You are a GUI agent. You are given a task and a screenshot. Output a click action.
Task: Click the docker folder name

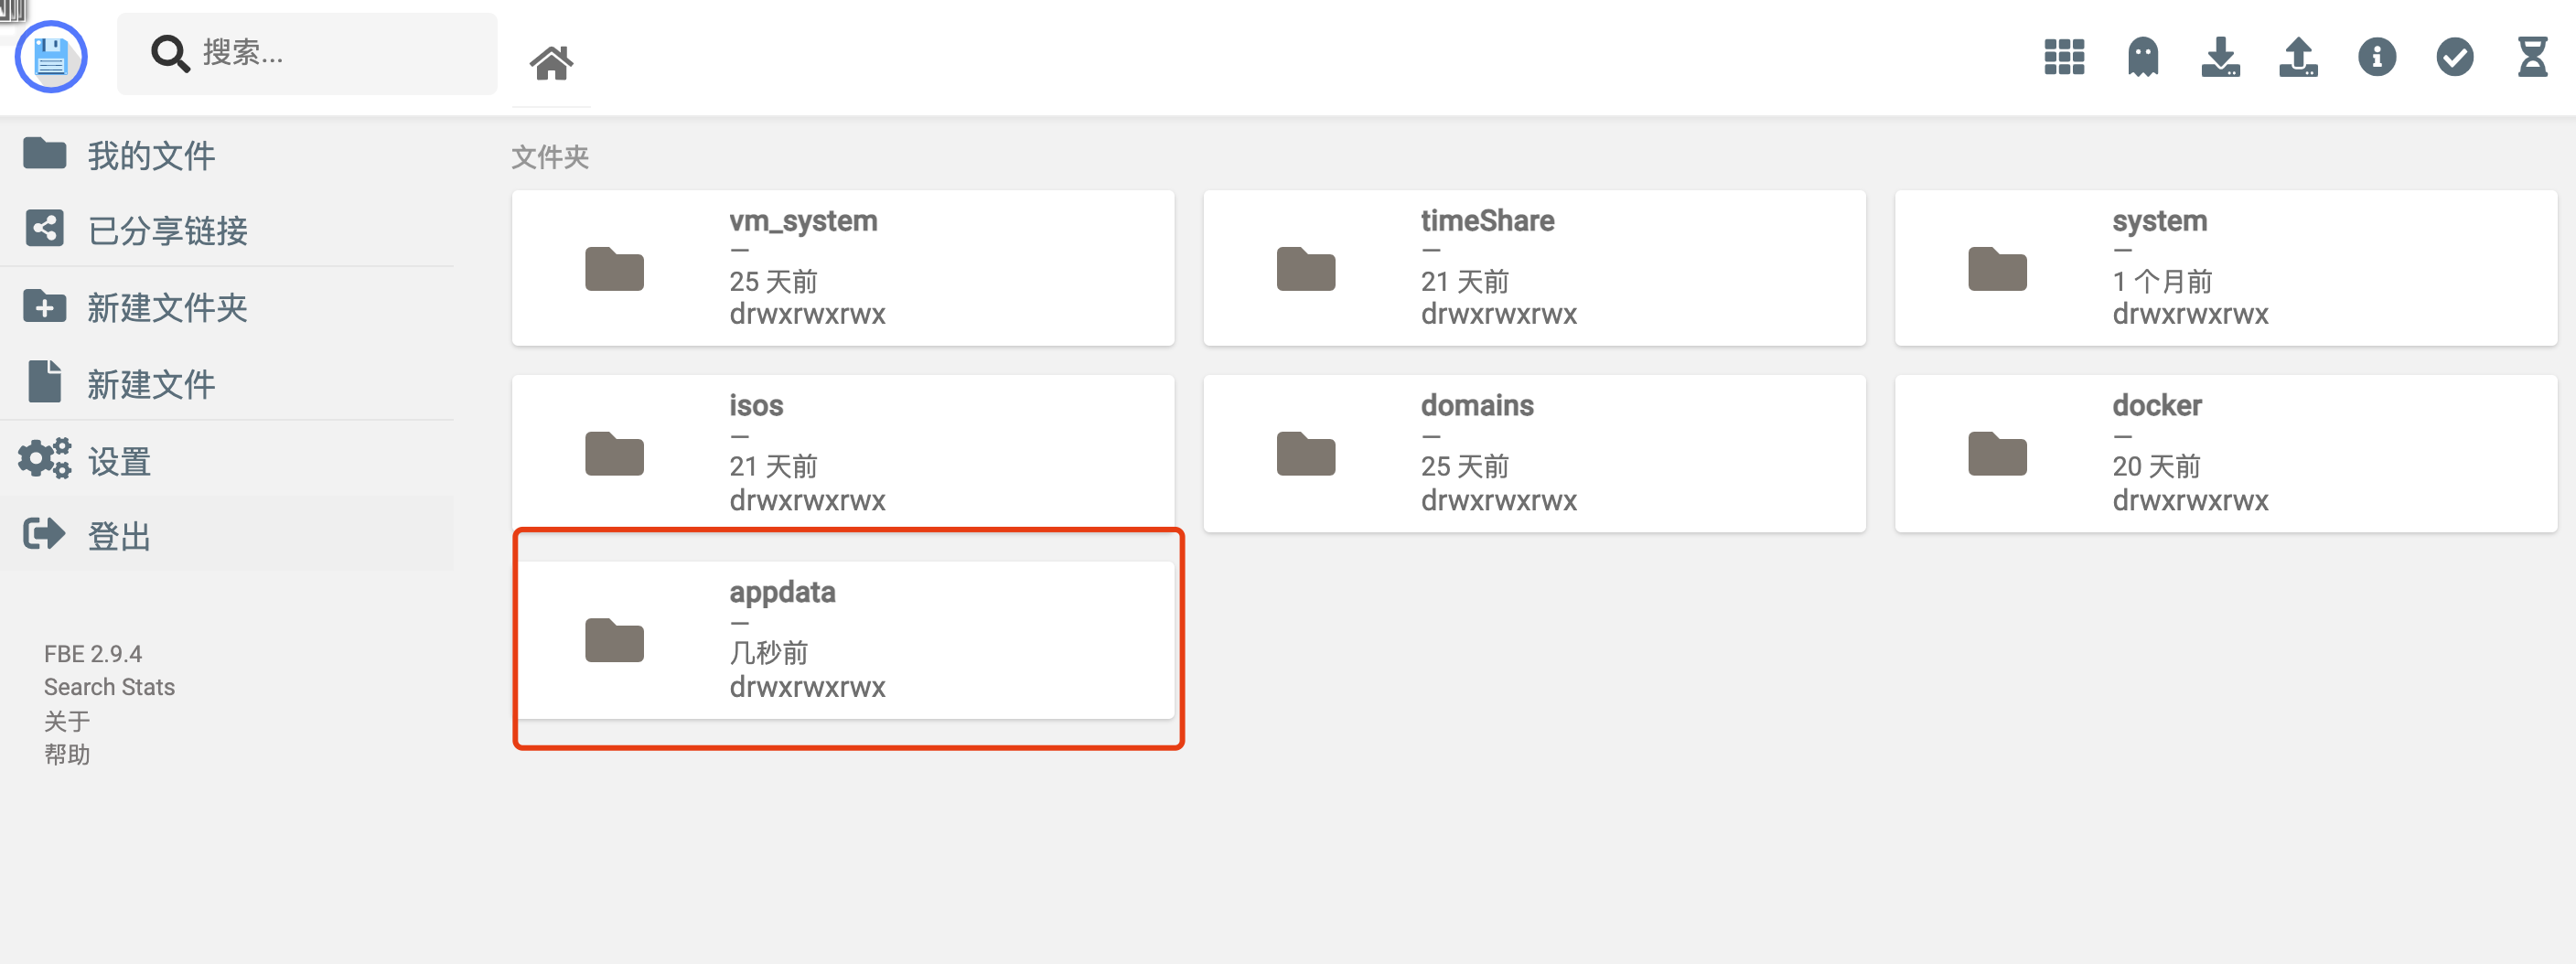click(2157, 405)
